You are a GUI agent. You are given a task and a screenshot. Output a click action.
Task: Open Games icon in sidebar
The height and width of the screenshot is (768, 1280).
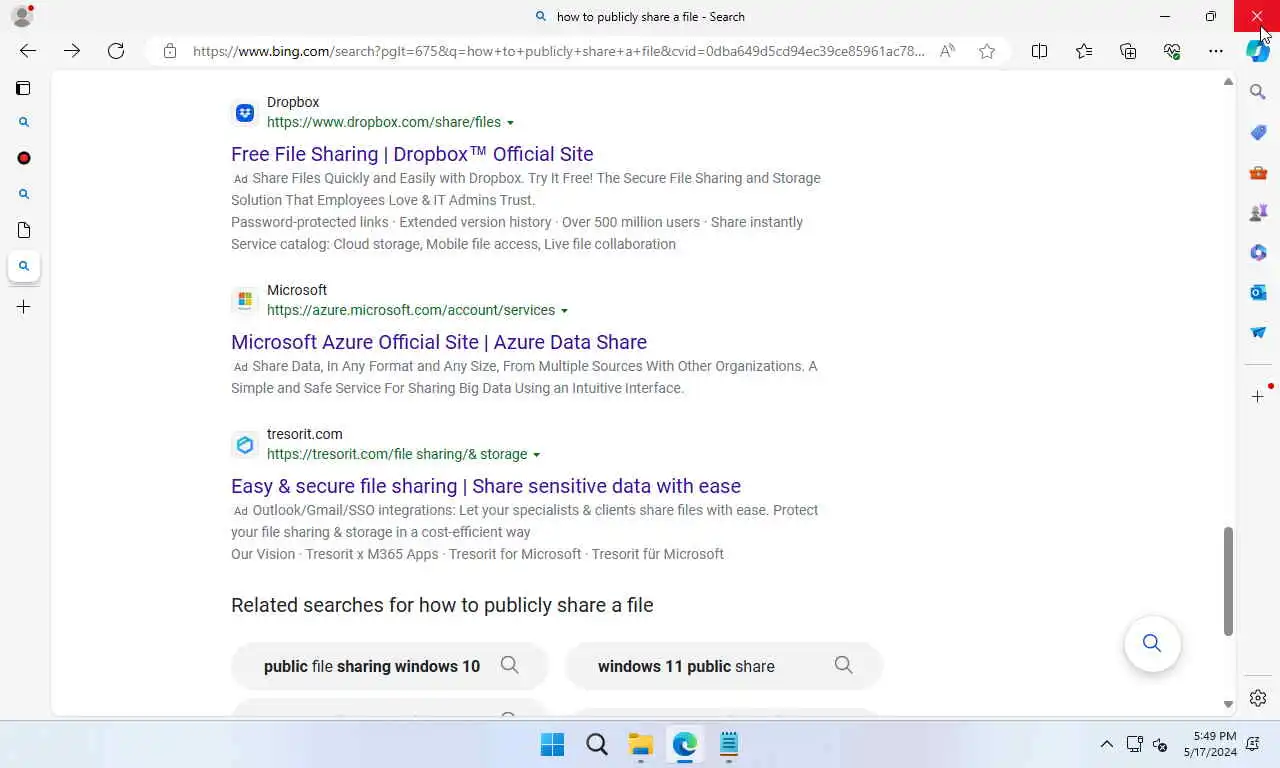click(x=1258, y=212)
